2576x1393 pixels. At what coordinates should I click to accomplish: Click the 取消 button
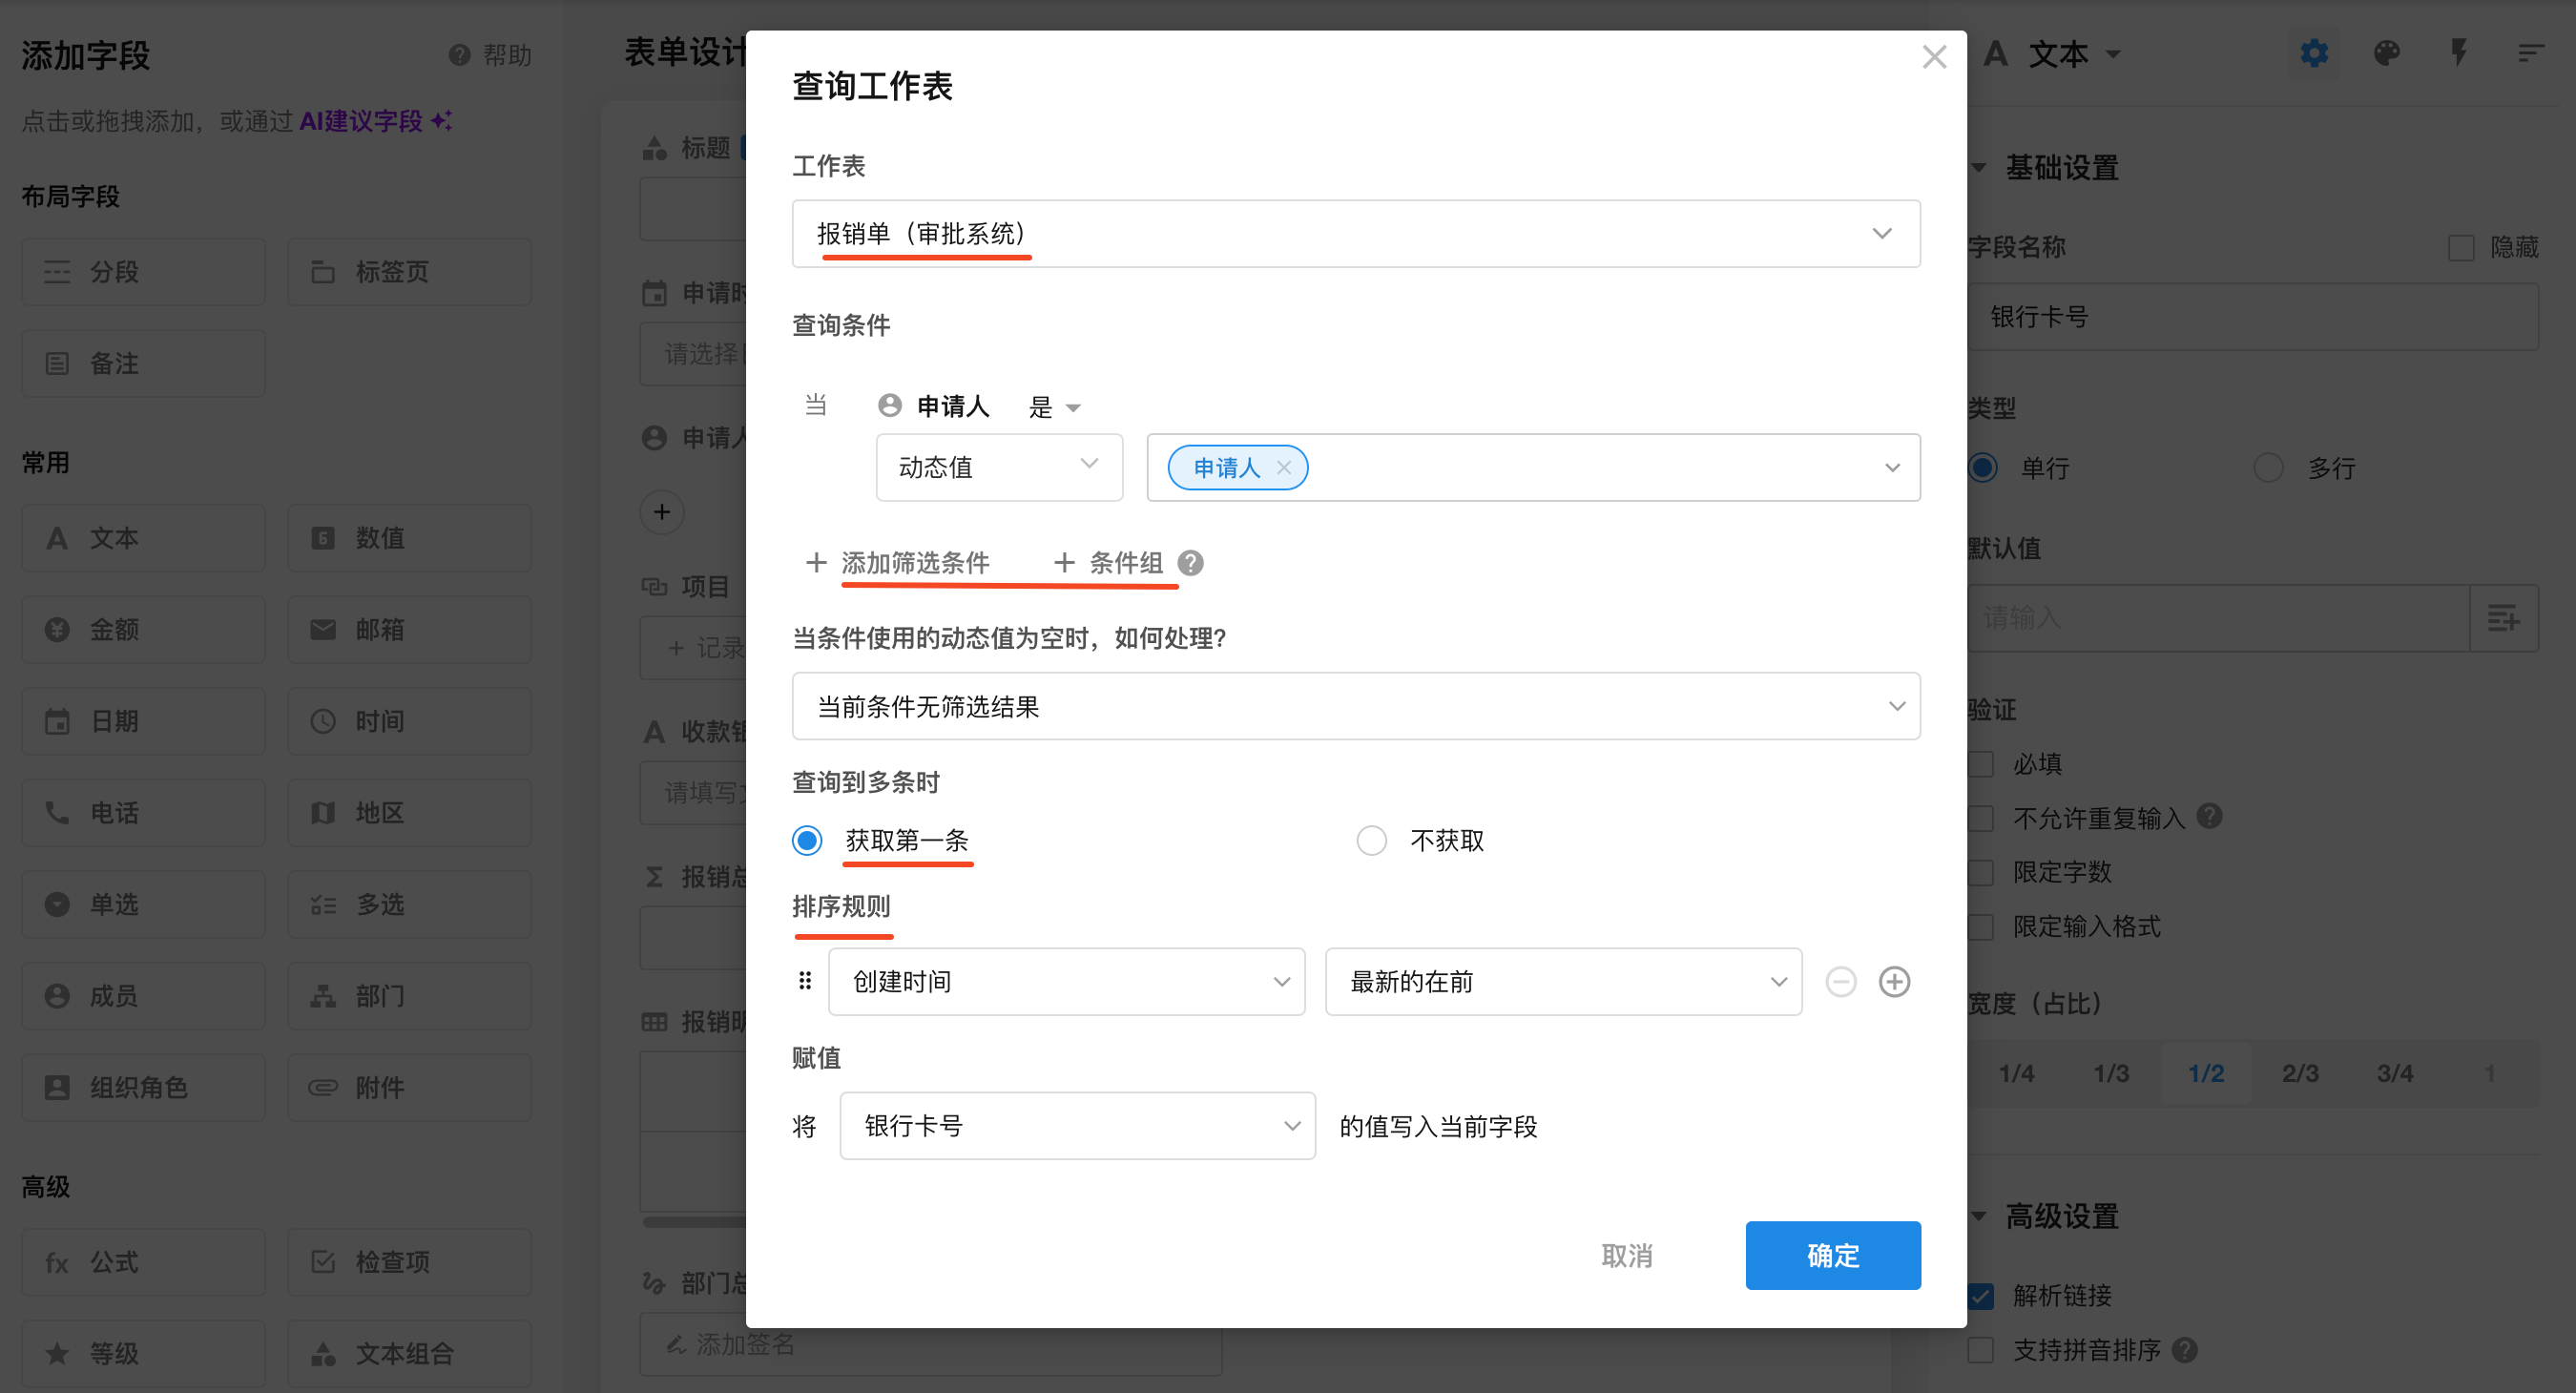point(1627,1255)
